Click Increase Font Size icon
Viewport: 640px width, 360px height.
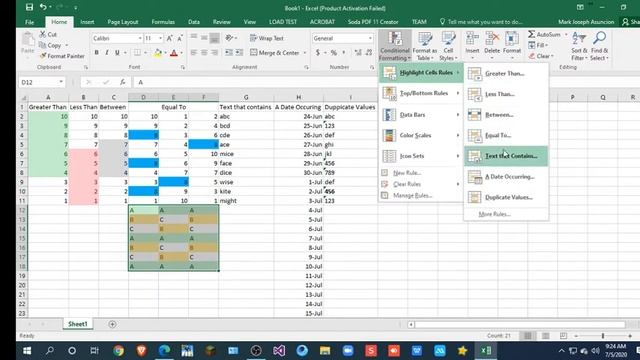pos(169,38)
